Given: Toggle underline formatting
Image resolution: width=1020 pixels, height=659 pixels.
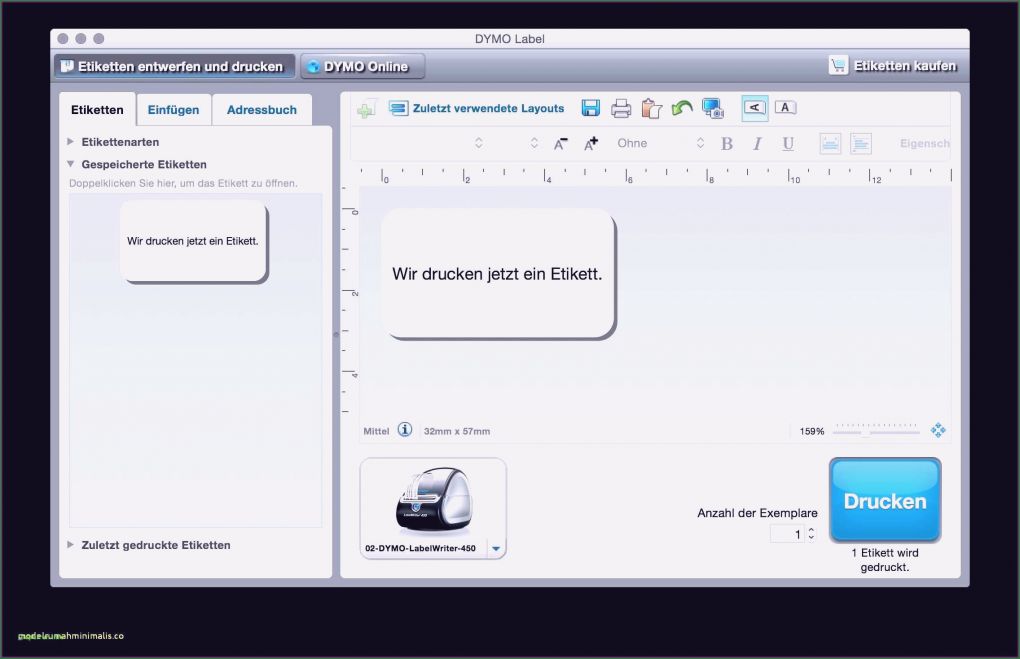Looking at the screenshot, I should (788, 143).
